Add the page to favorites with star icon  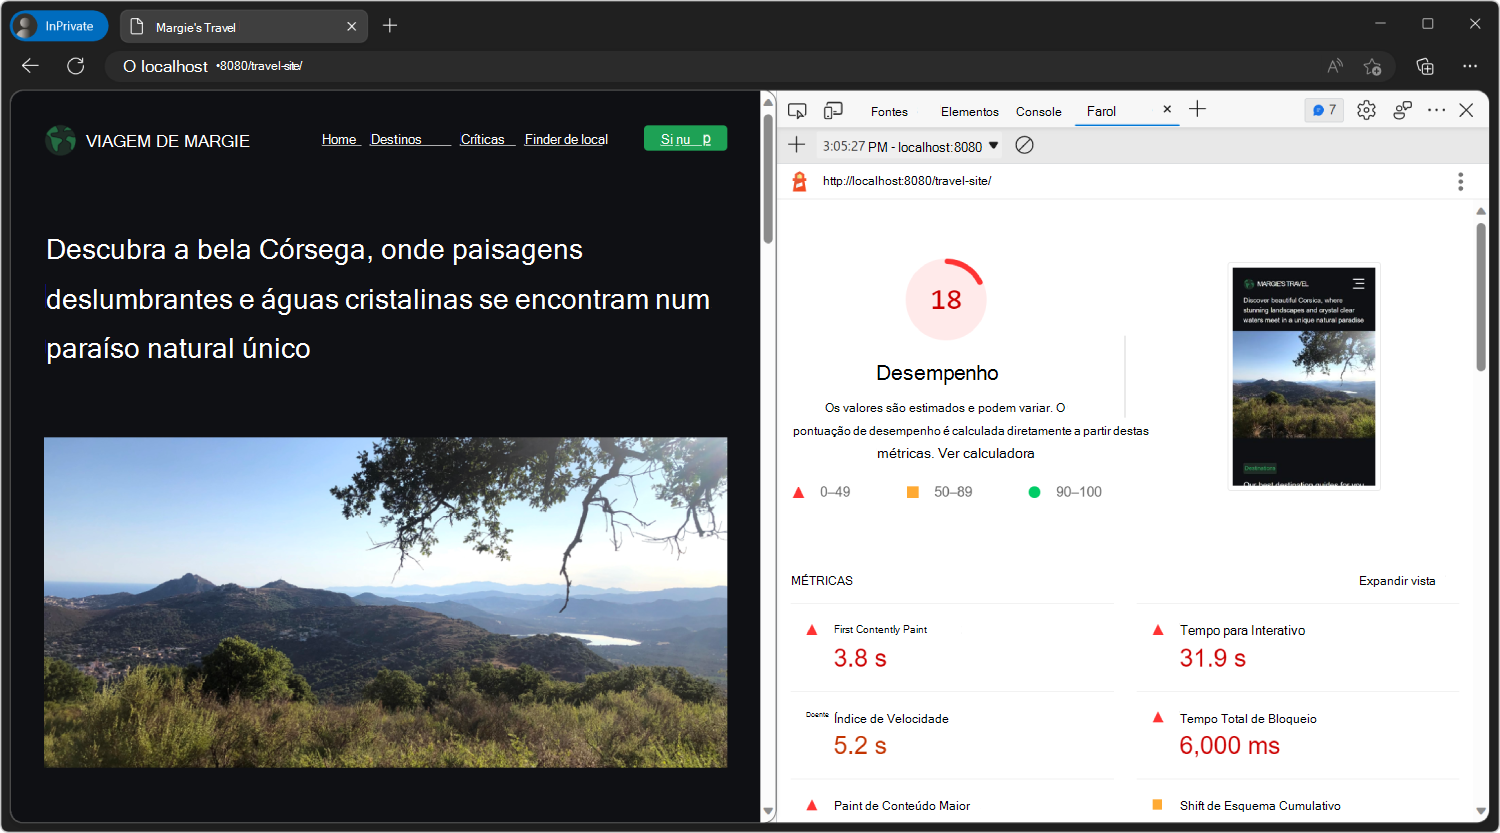tap(1373, 66)
